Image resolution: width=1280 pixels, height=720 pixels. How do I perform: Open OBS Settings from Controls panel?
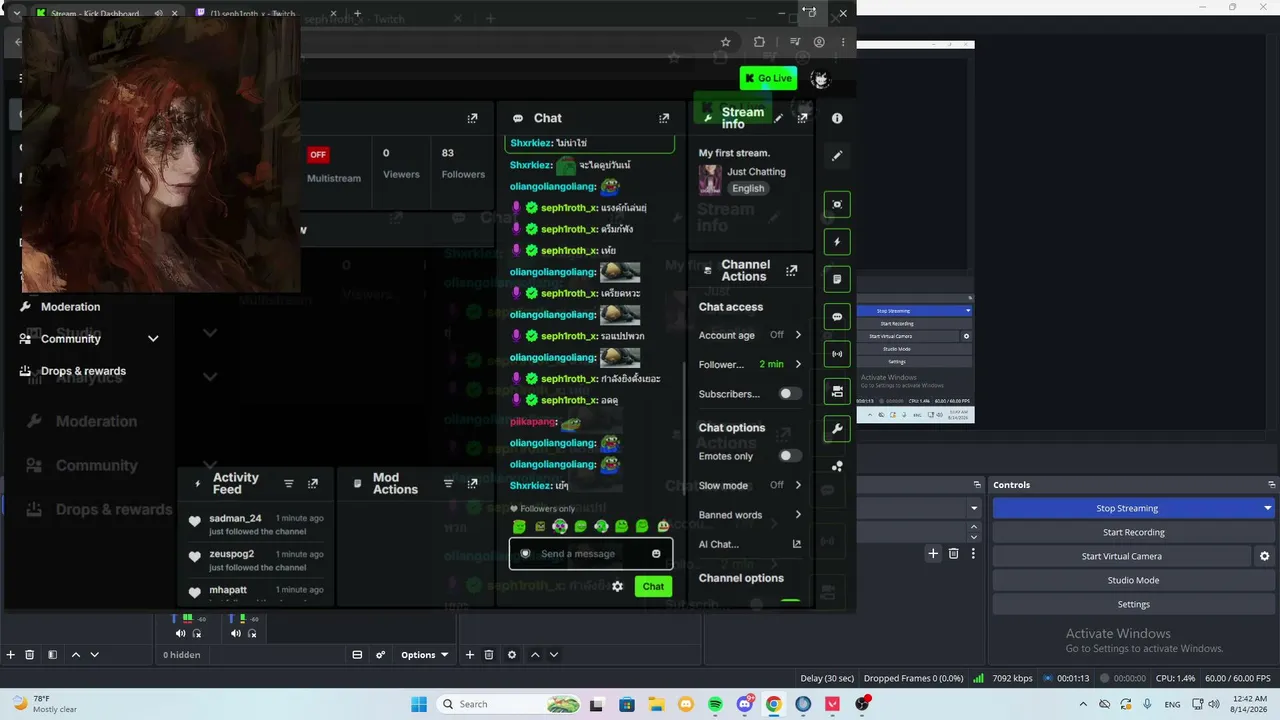click(1133, 604)
